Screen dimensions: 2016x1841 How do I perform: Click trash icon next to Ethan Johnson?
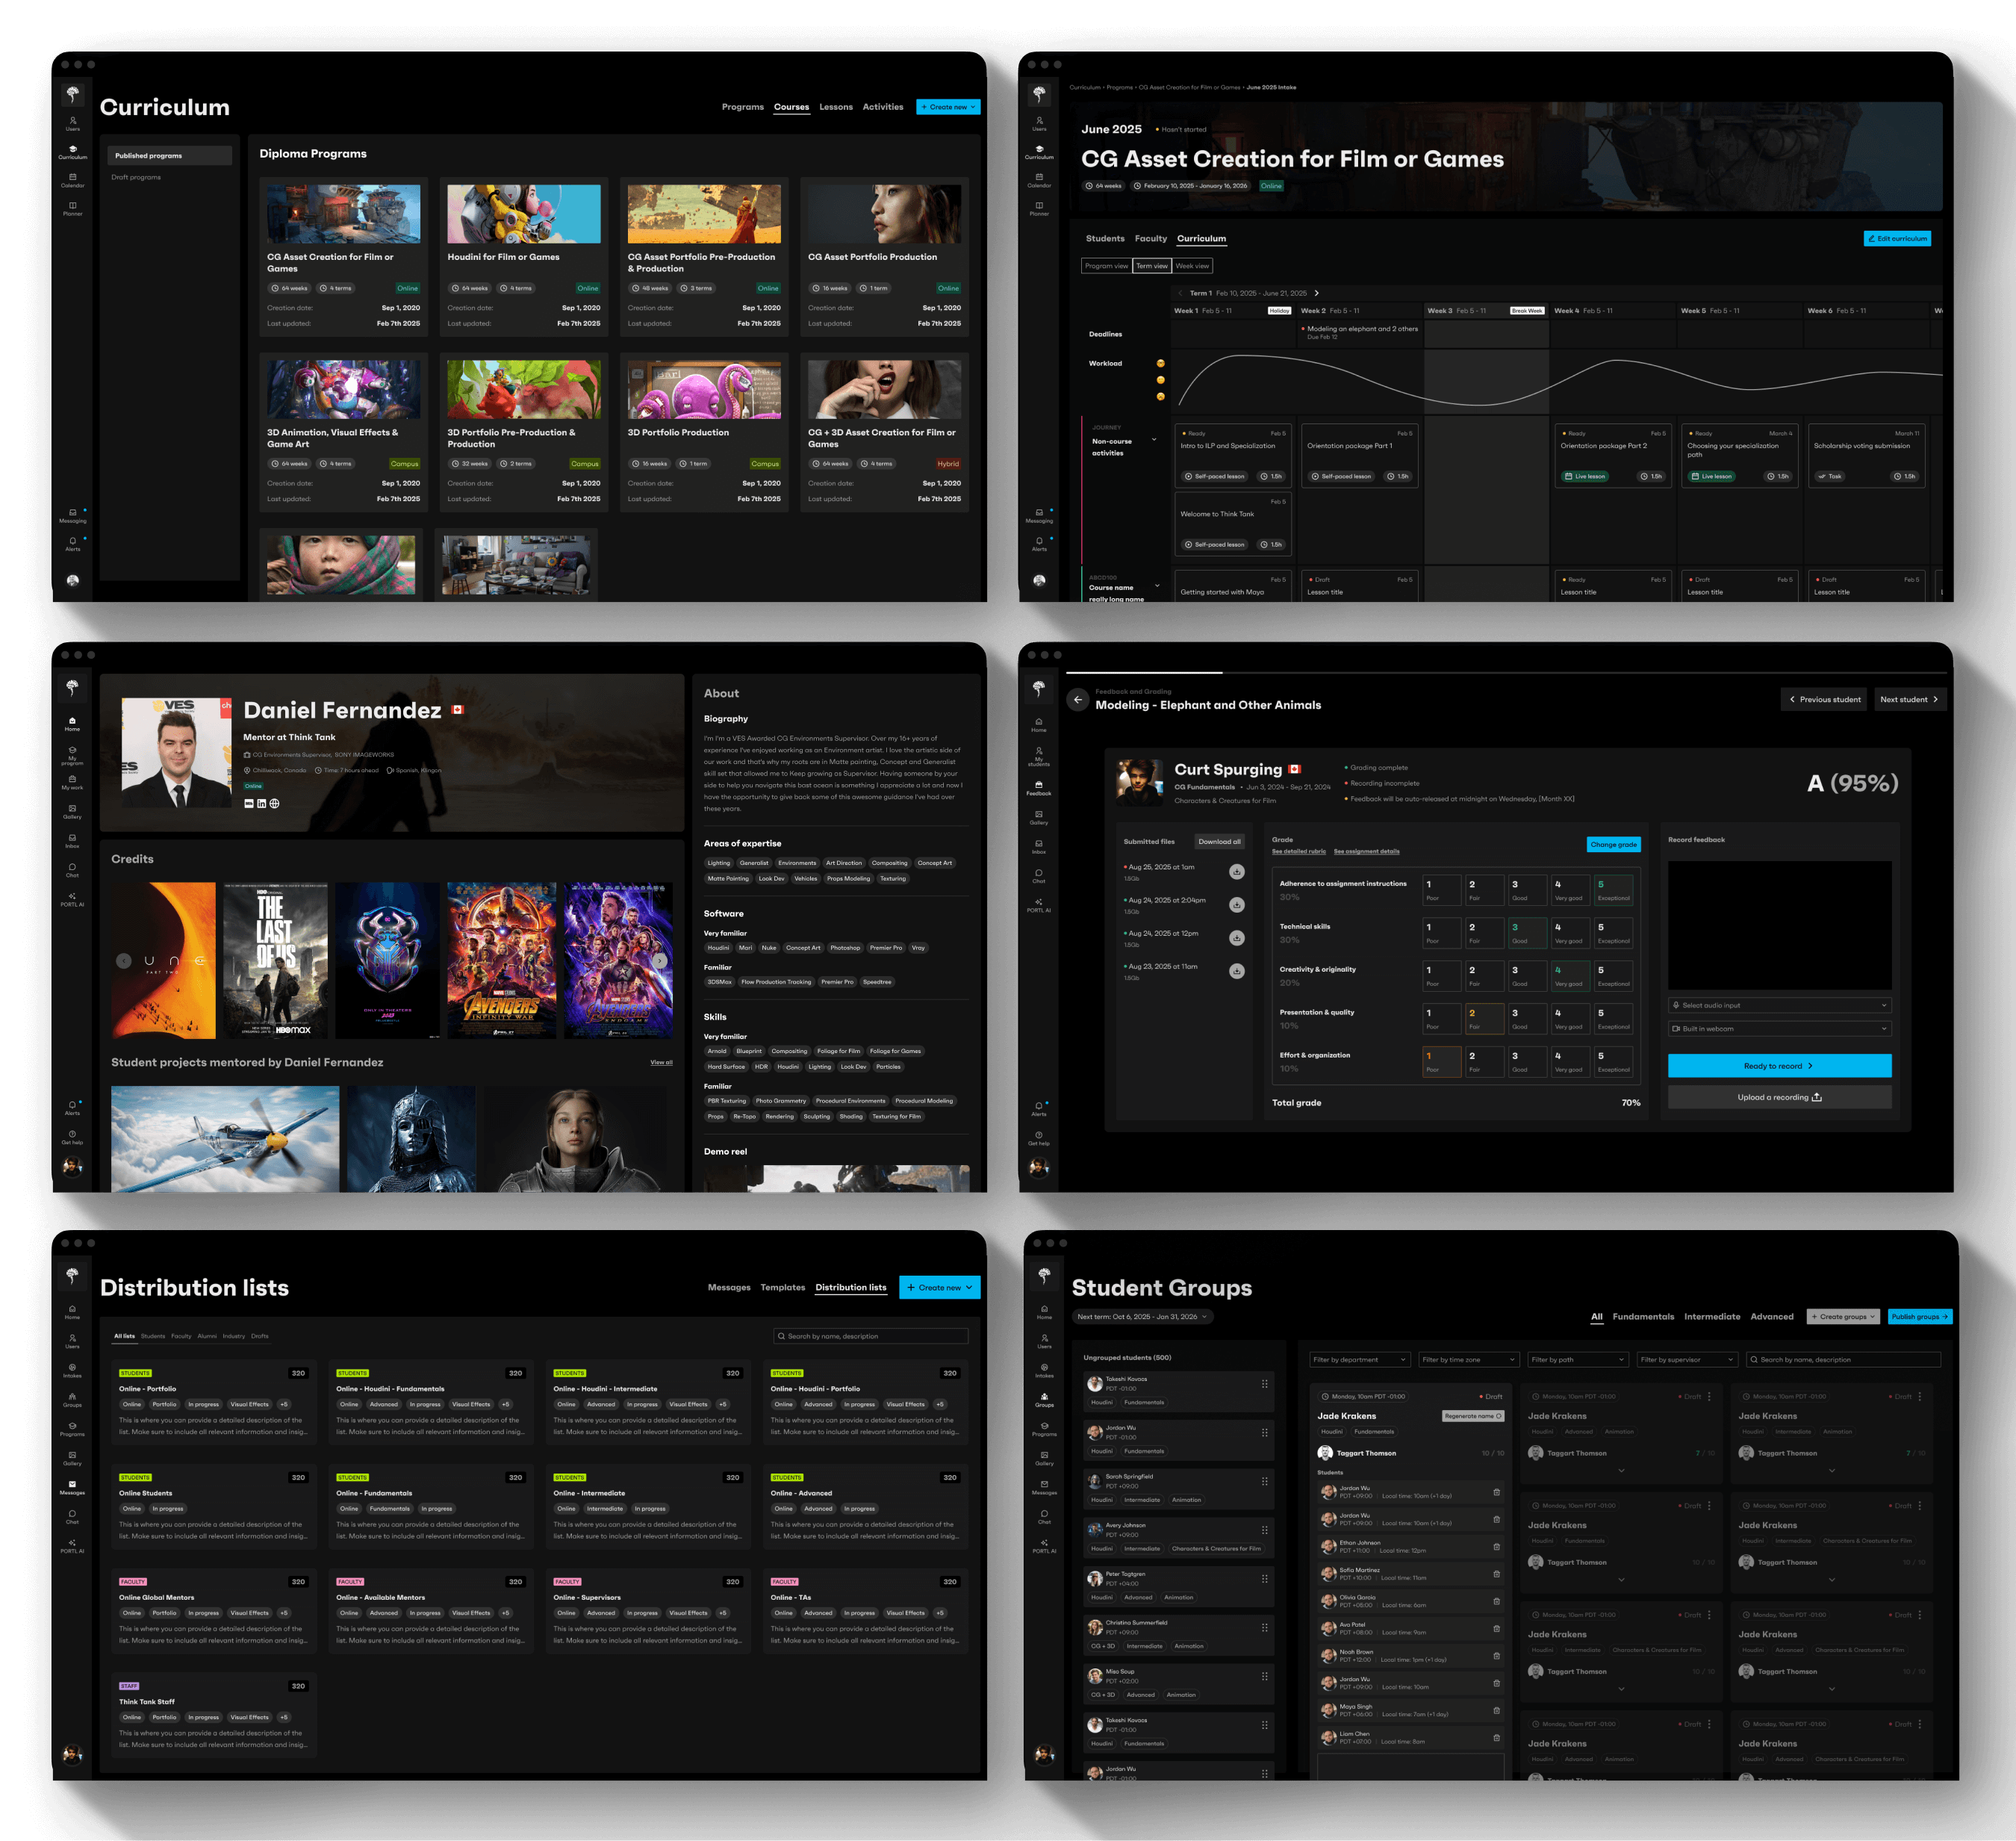[1496, 1546]
